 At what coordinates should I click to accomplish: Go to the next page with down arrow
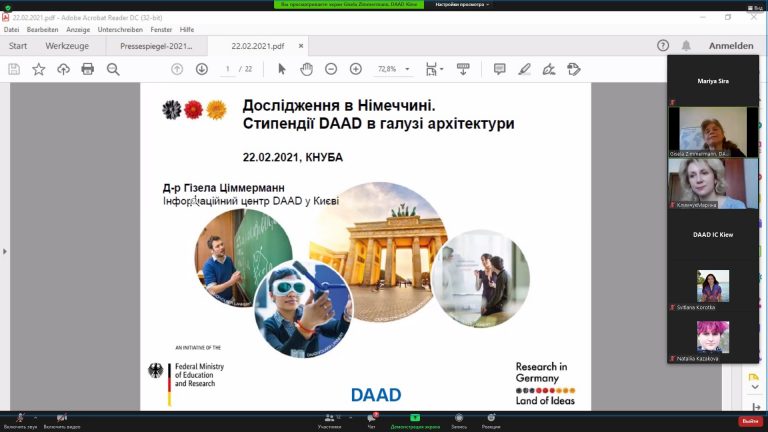pyautogui.click(x=202, y=69)
